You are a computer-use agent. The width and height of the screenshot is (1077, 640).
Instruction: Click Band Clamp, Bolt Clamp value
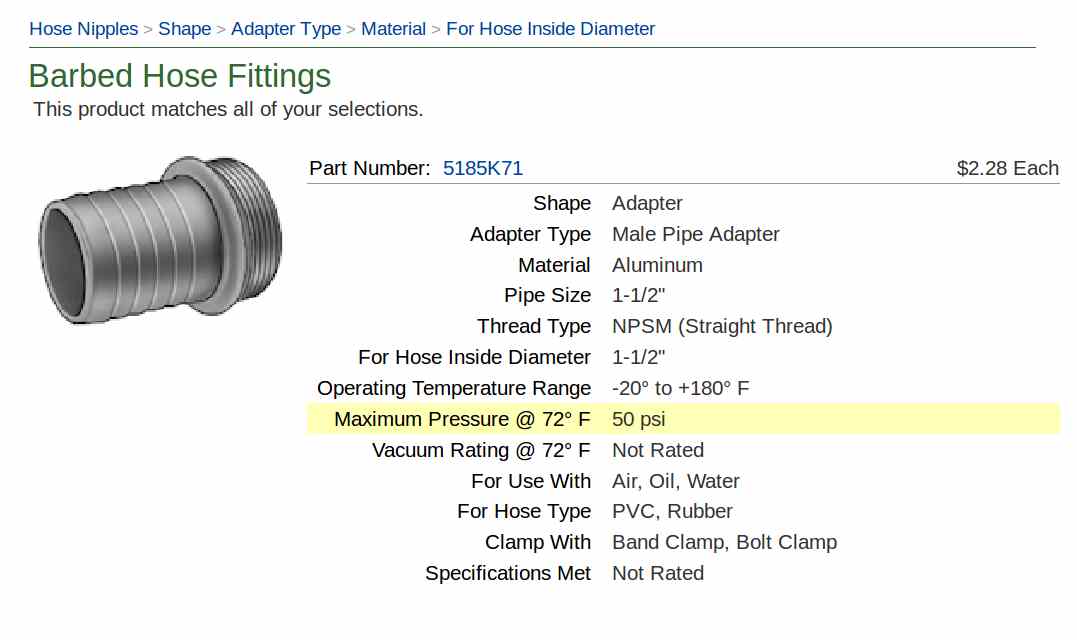pos(725,542)
